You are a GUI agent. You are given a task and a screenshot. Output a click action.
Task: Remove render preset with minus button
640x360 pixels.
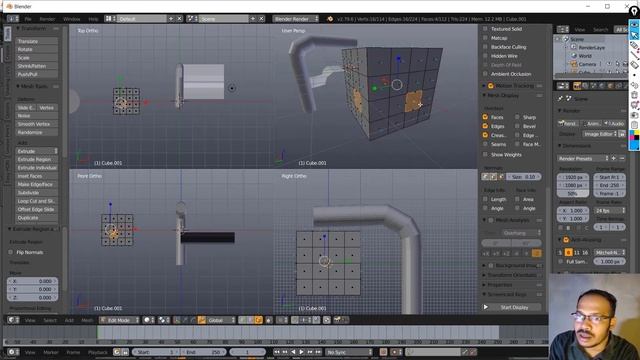622,158
